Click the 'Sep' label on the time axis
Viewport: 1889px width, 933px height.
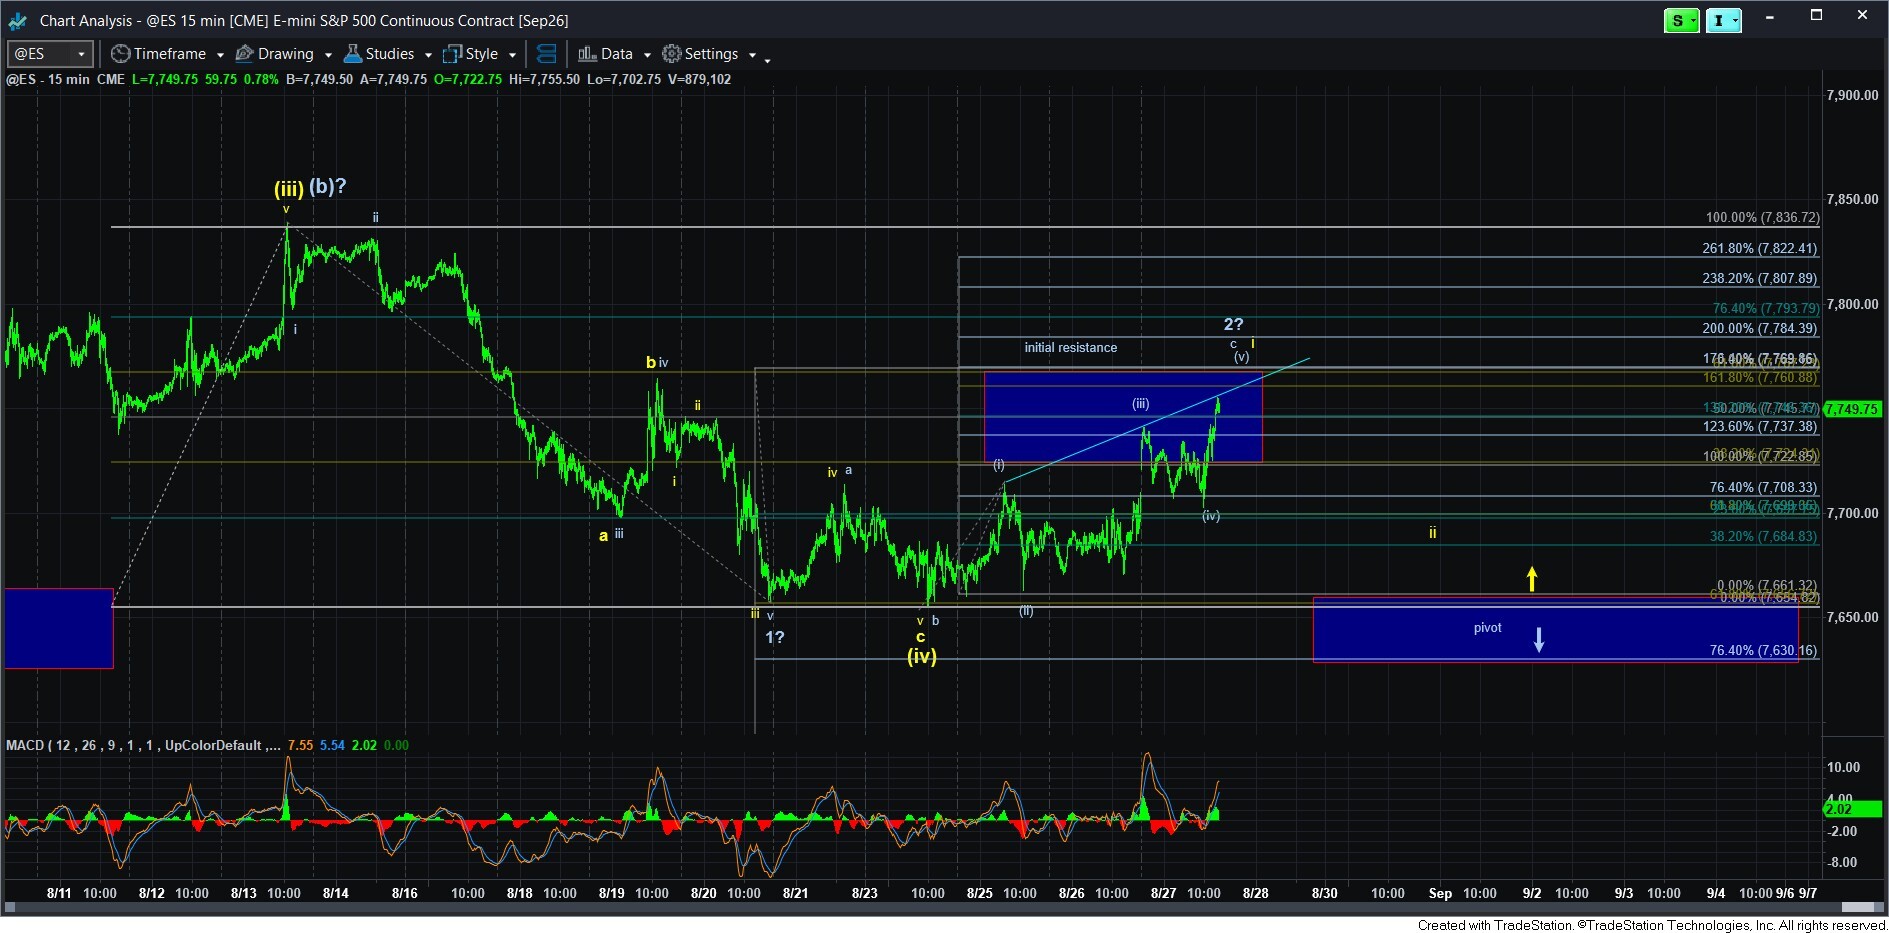[1440, 893]
